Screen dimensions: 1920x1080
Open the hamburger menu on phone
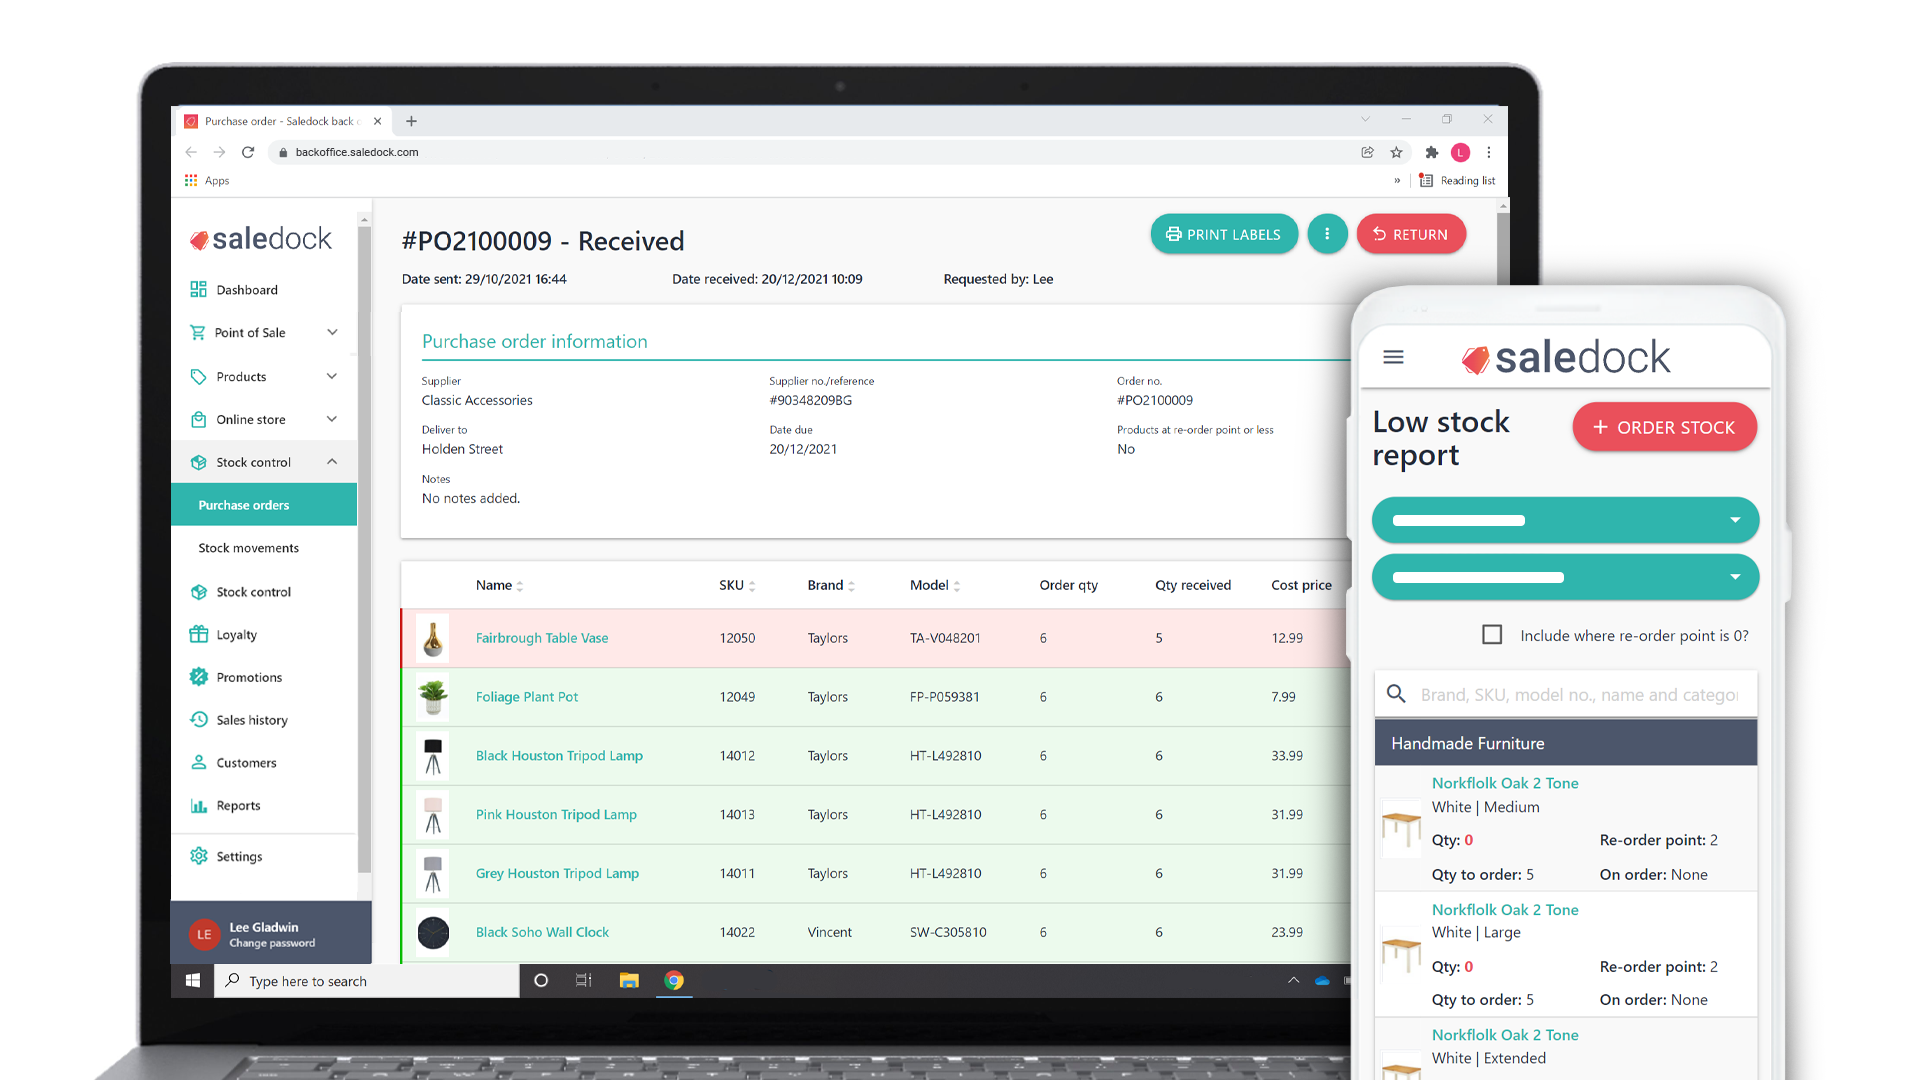(x=1393, y=357)
